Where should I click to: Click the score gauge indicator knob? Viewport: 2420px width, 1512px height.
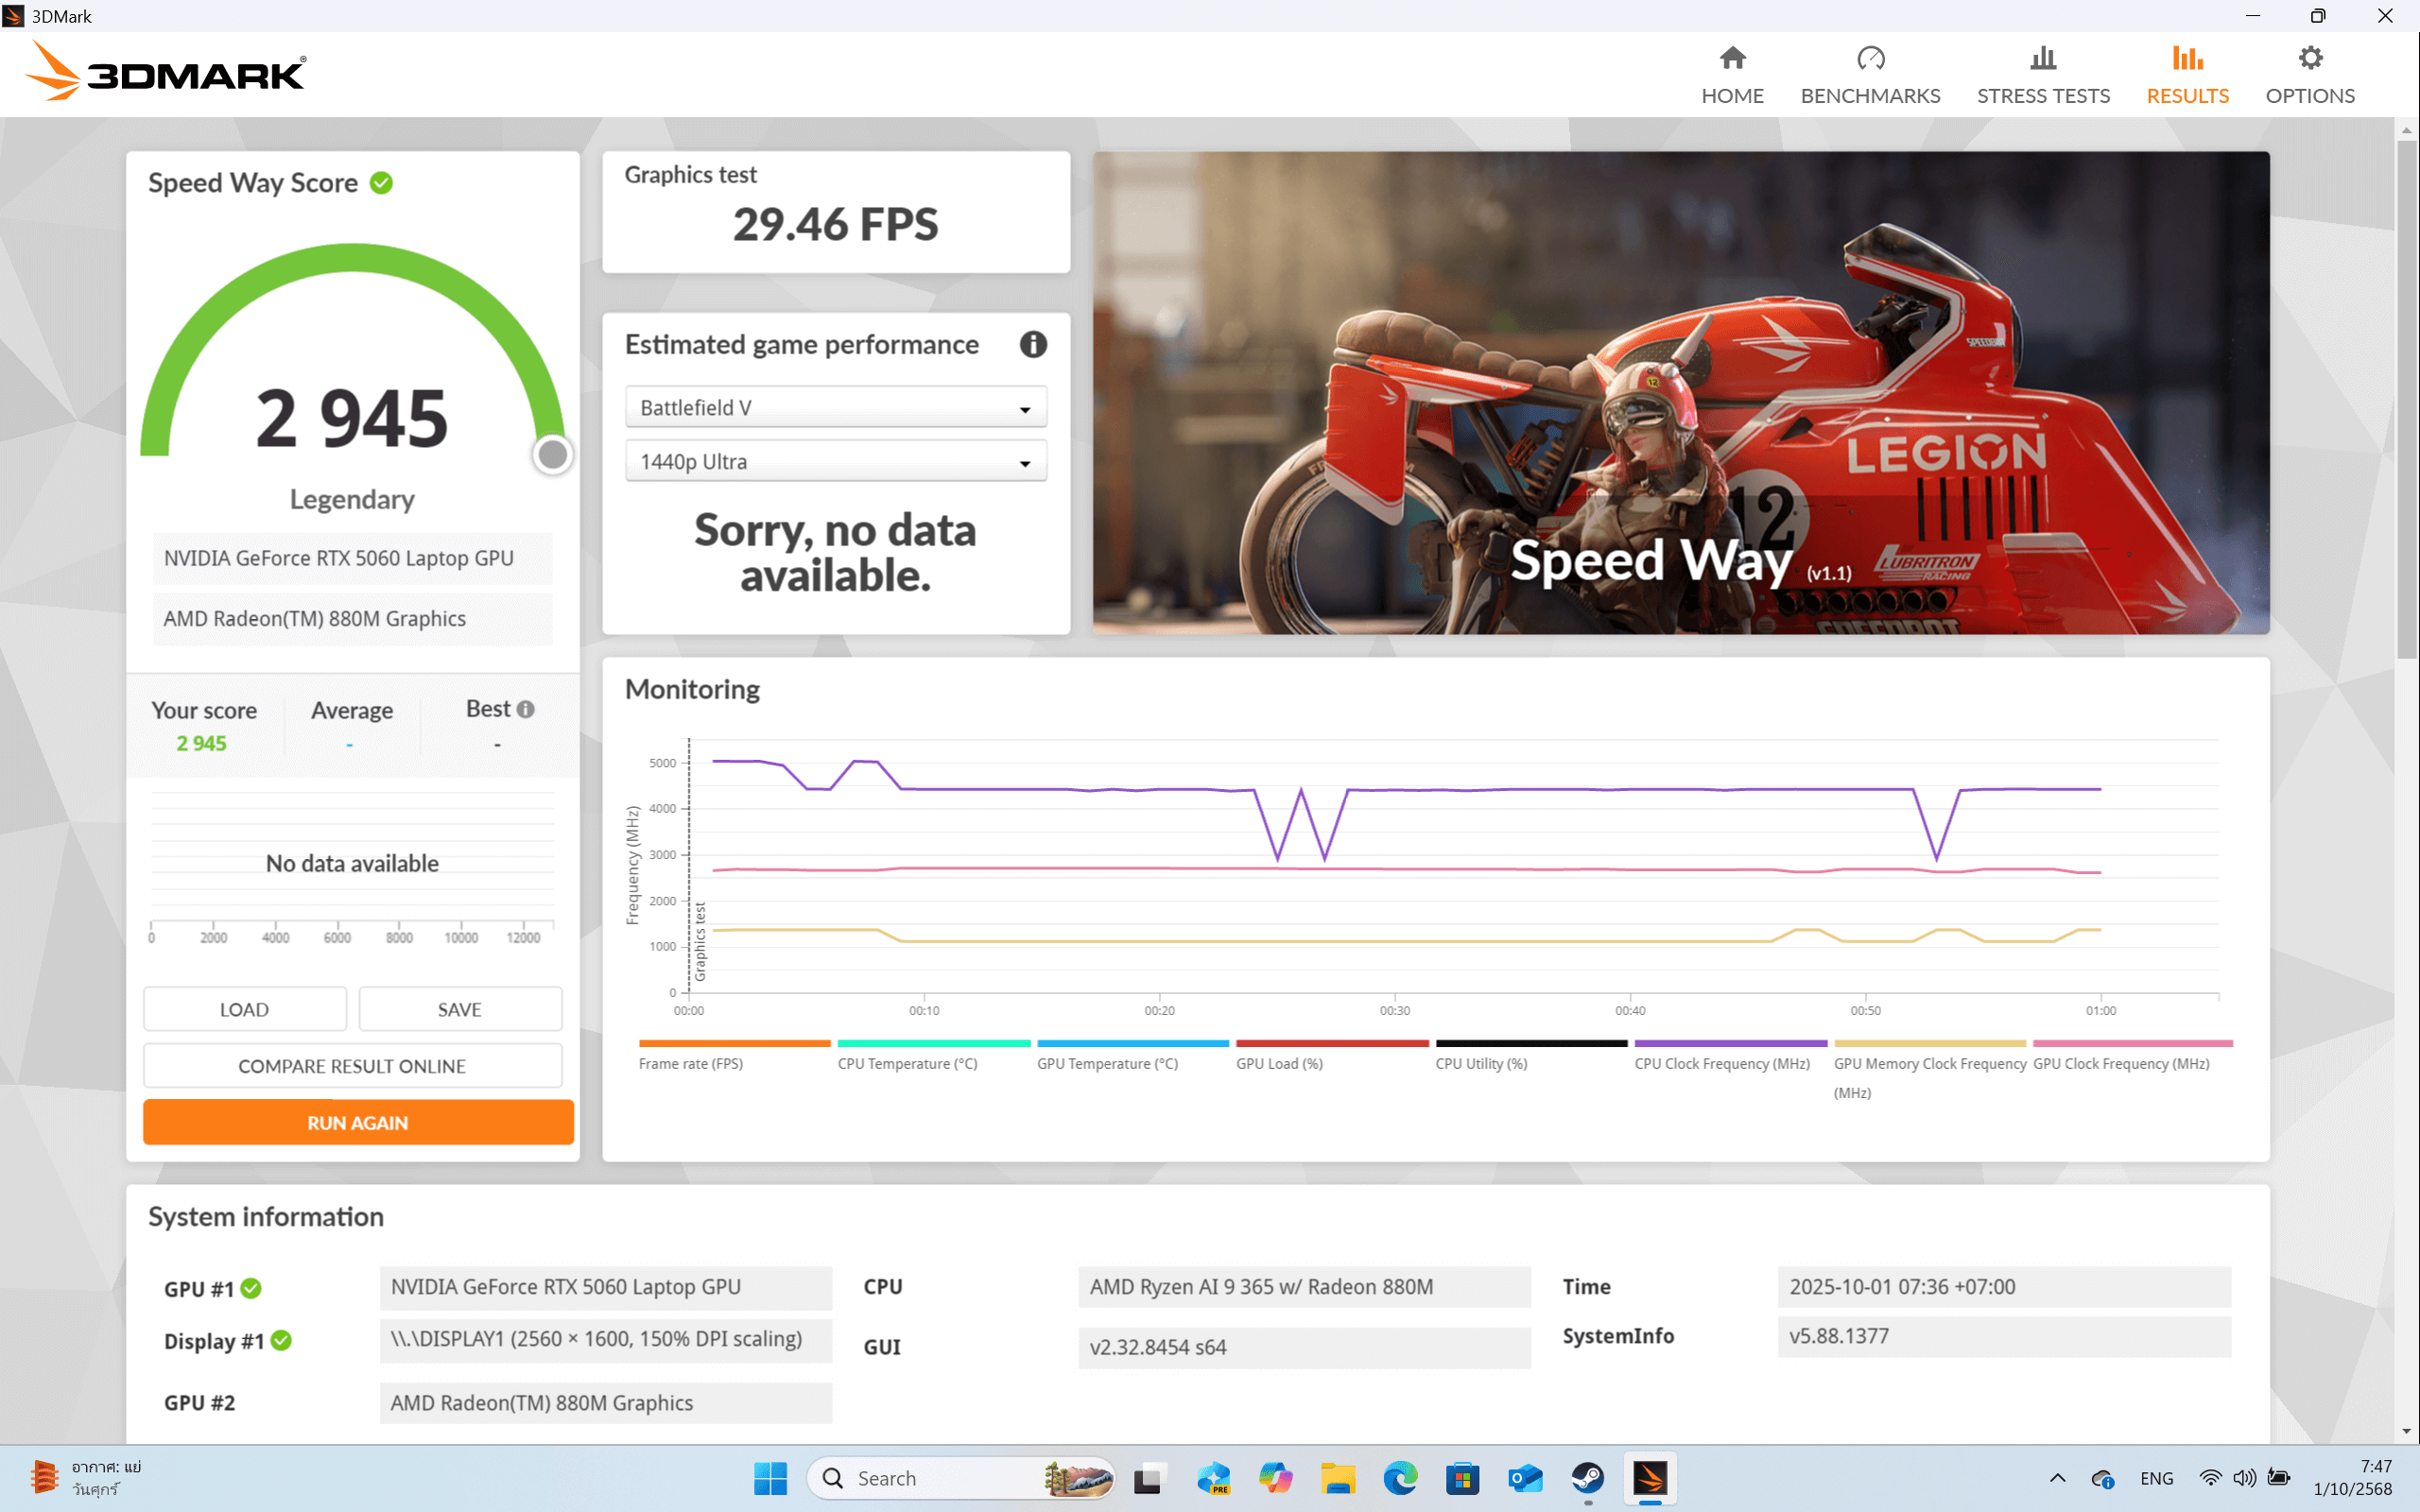tap(552, 455)
